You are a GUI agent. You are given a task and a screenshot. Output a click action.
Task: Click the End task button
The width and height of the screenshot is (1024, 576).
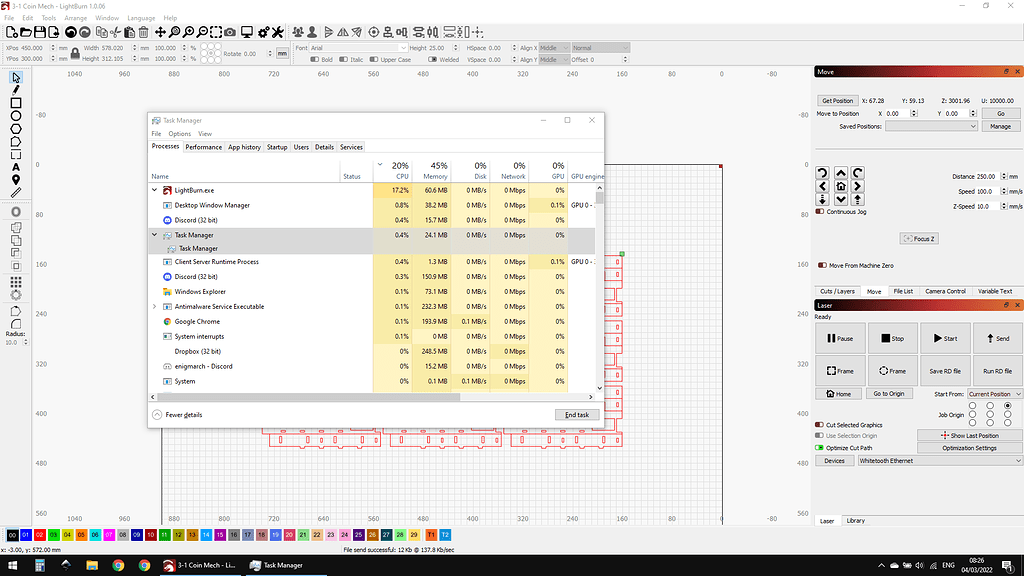click(x=576, y=414)
